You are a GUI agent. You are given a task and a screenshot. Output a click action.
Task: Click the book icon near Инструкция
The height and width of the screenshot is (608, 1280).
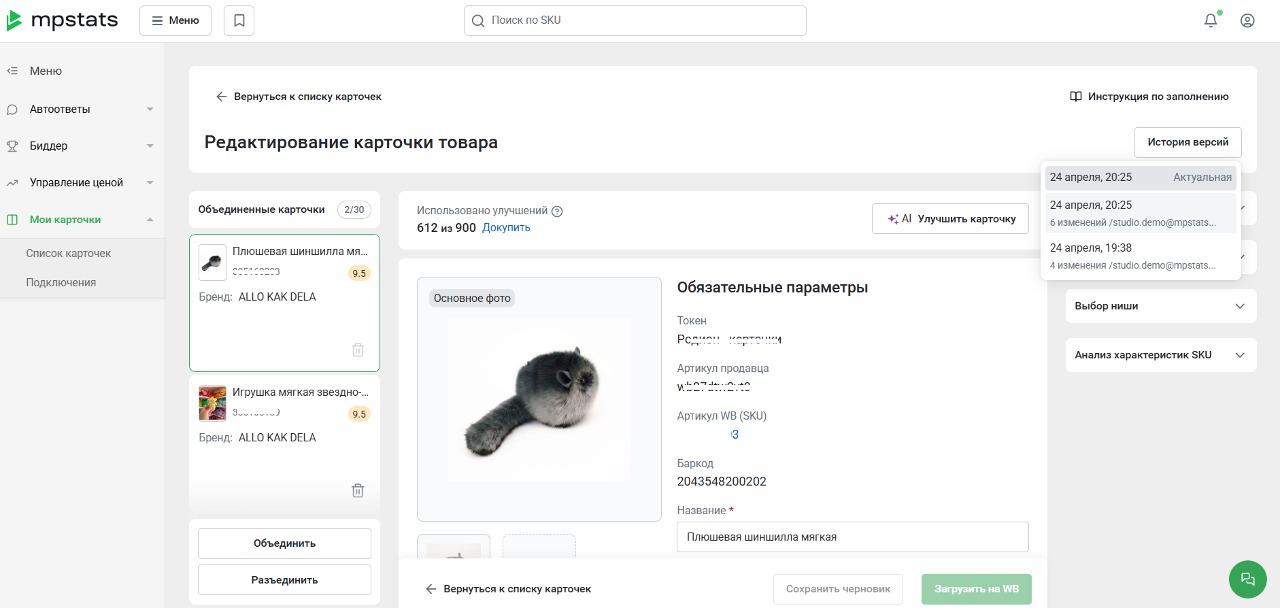tap(1076, 97)
